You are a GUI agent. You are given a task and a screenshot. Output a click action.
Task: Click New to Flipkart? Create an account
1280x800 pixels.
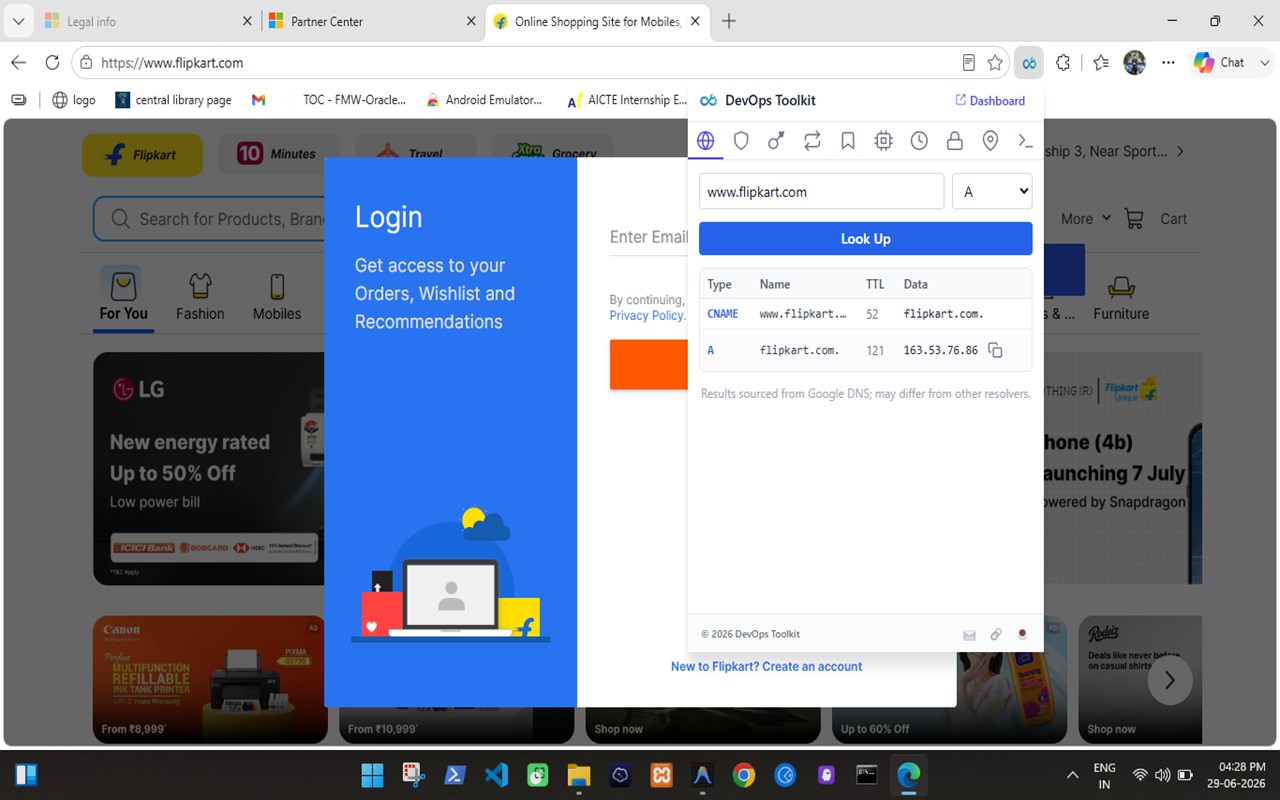(766, 667)
